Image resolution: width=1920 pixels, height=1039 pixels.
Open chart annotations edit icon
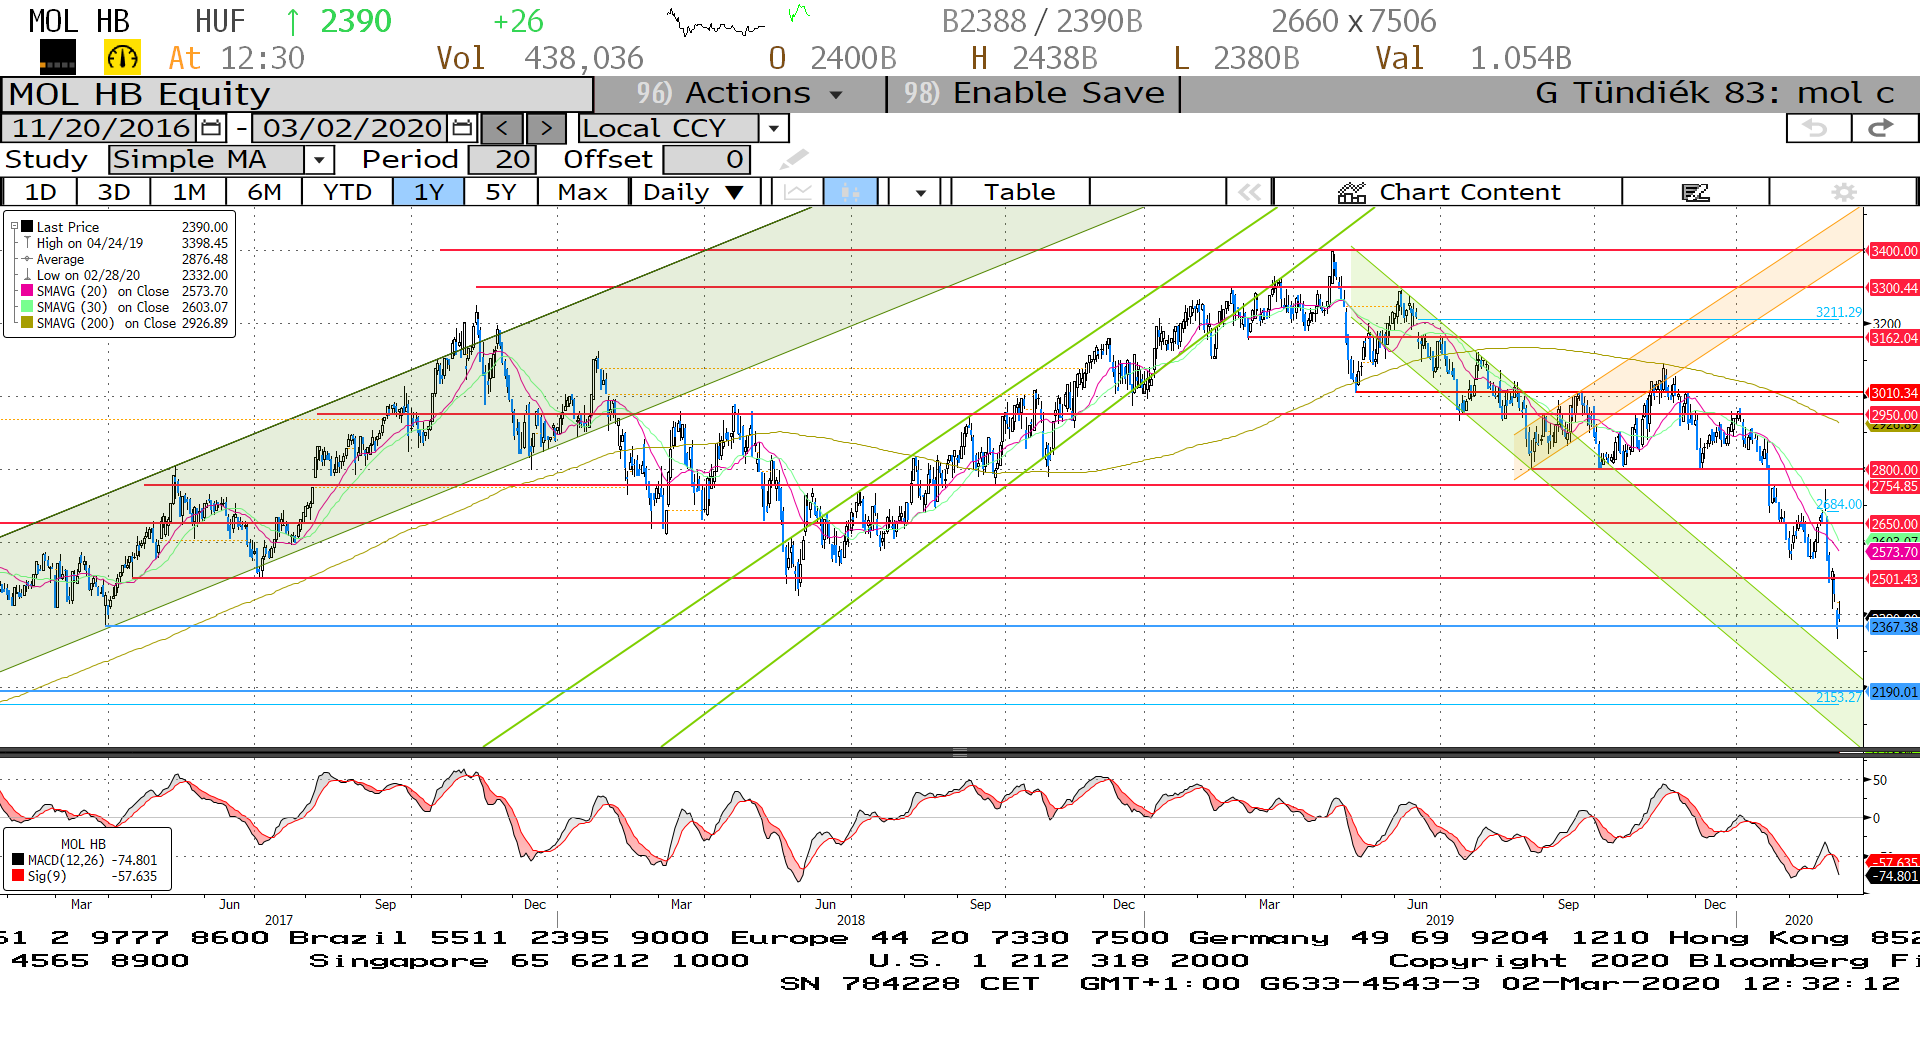click(1695, 191)
